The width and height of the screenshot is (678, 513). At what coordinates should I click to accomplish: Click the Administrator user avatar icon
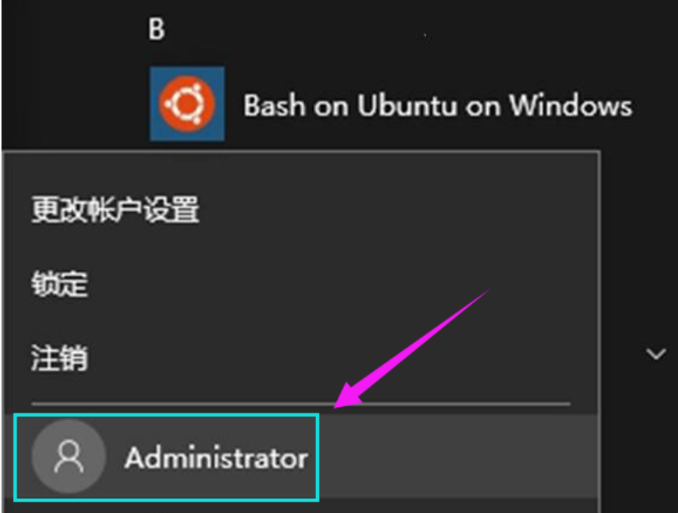pos(69,457)
